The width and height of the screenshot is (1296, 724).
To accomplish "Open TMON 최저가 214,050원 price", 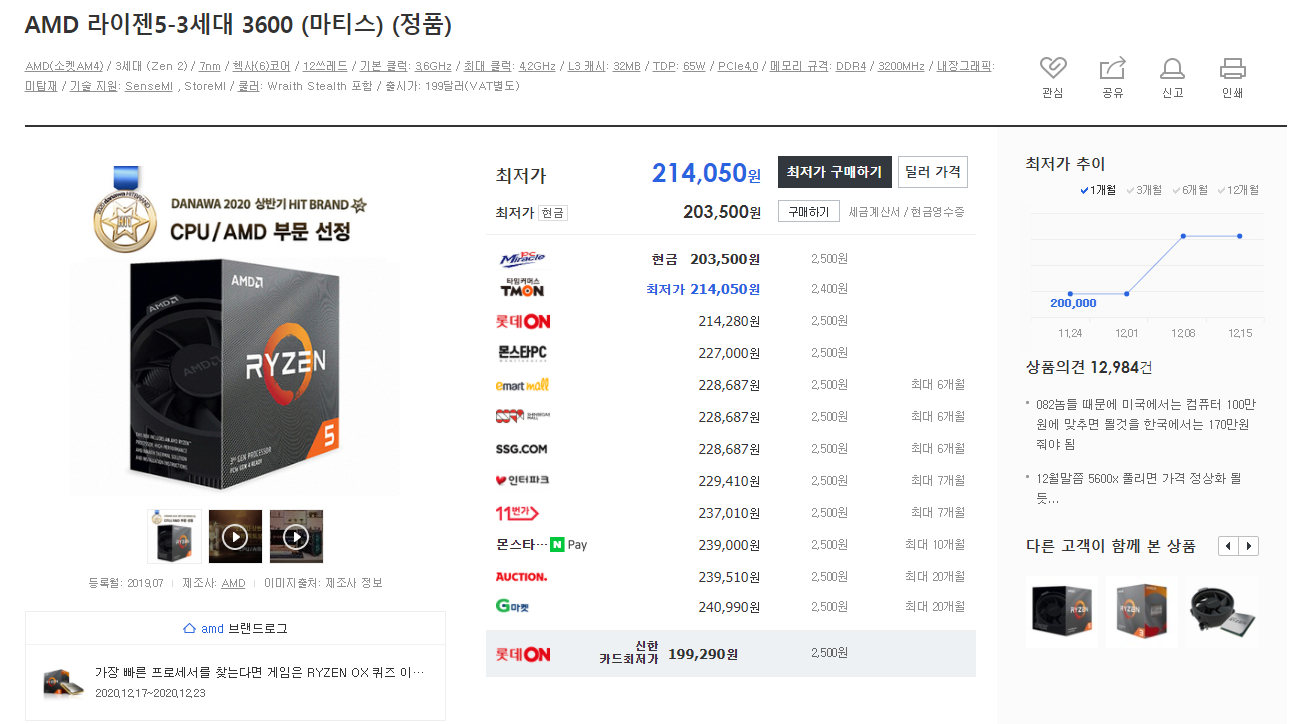I will click(x=703, y=289).
